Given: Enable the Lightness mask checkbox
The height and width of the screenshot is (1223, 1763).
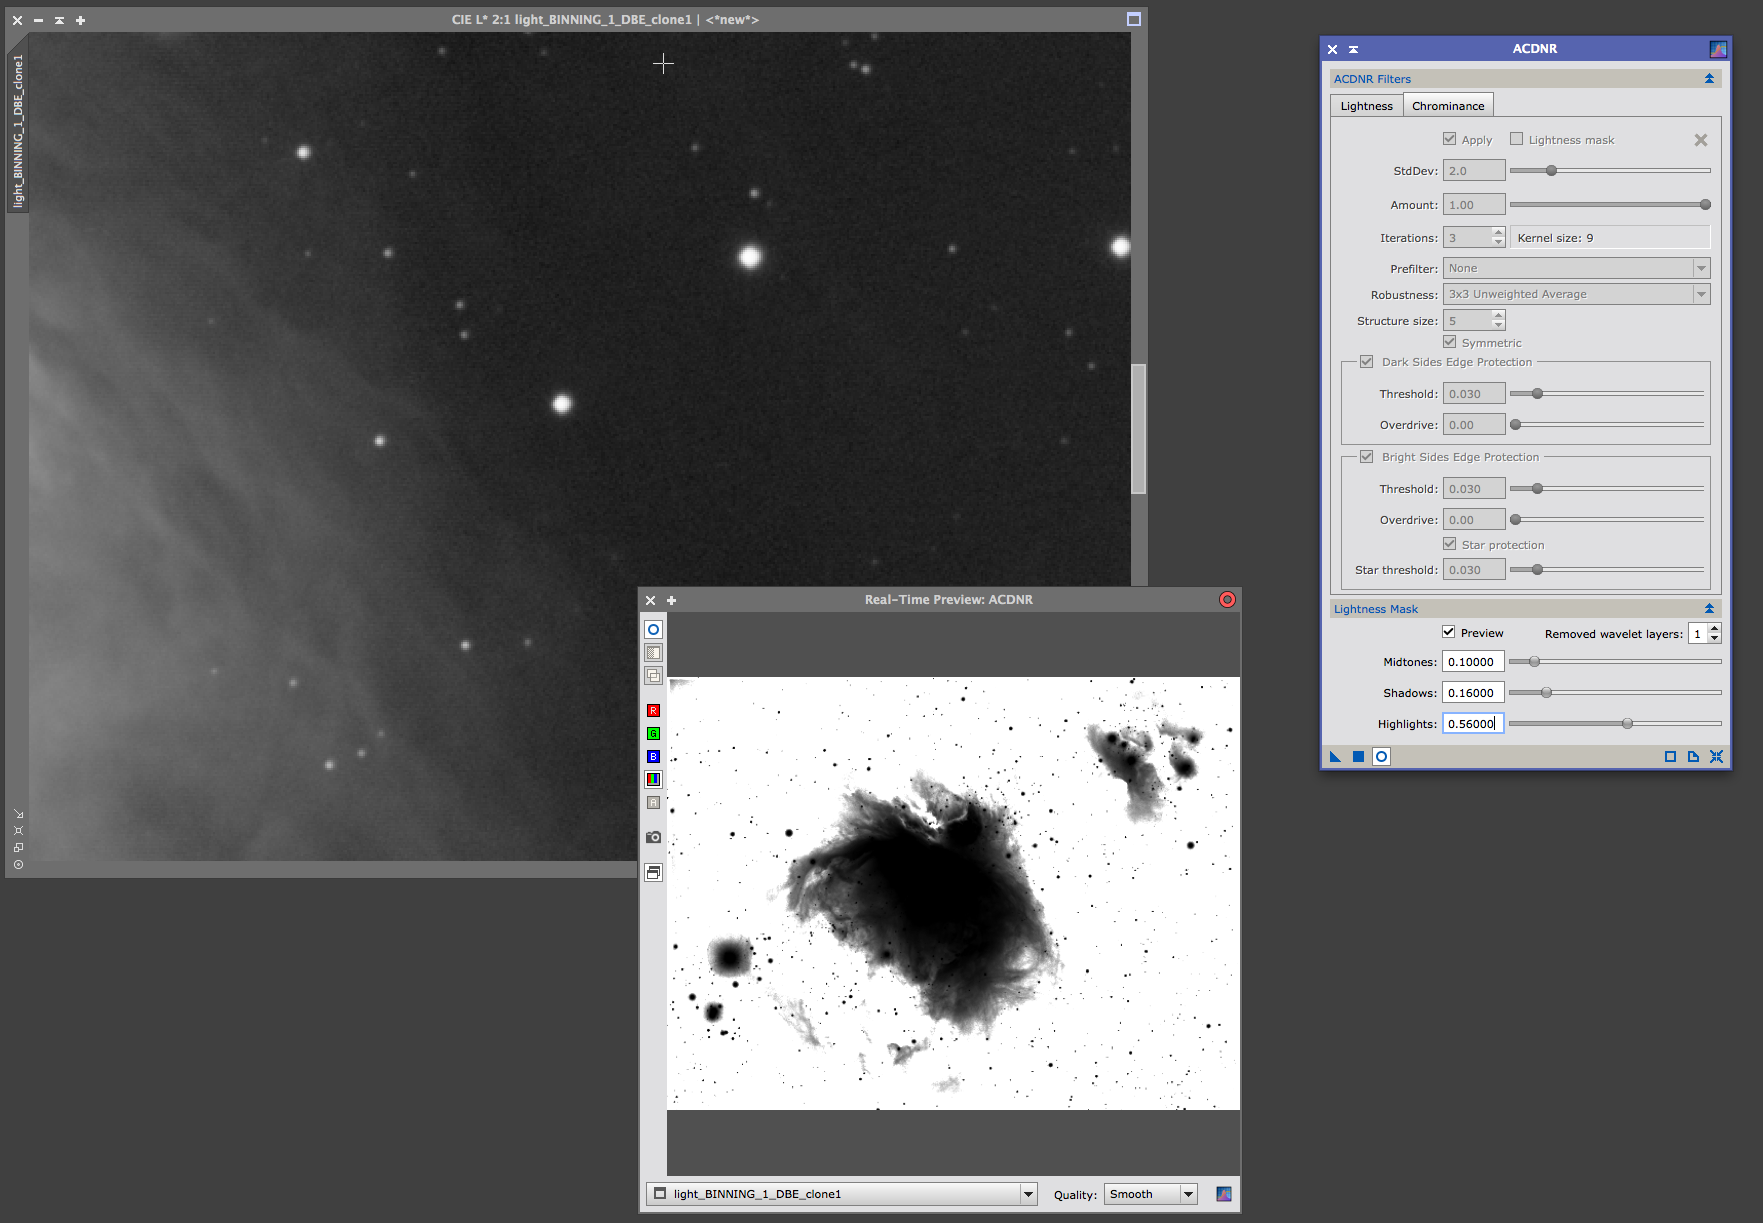Looking at the screenshot, I should [1516, 139].
